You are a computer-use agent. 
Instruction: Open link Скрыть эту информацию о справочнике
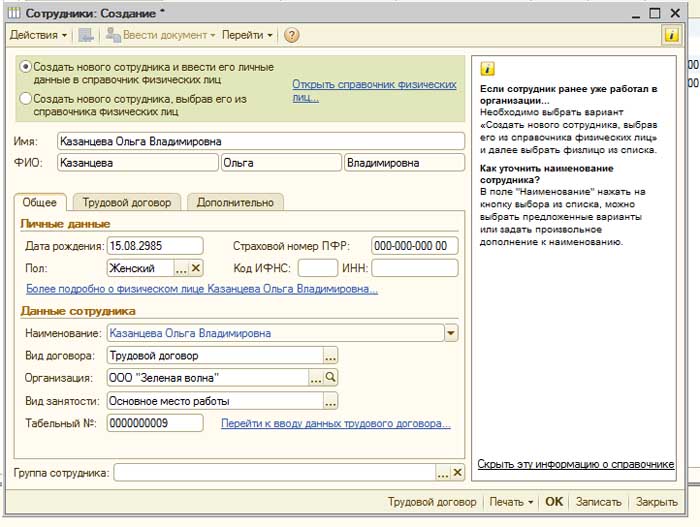pos(575,465)
